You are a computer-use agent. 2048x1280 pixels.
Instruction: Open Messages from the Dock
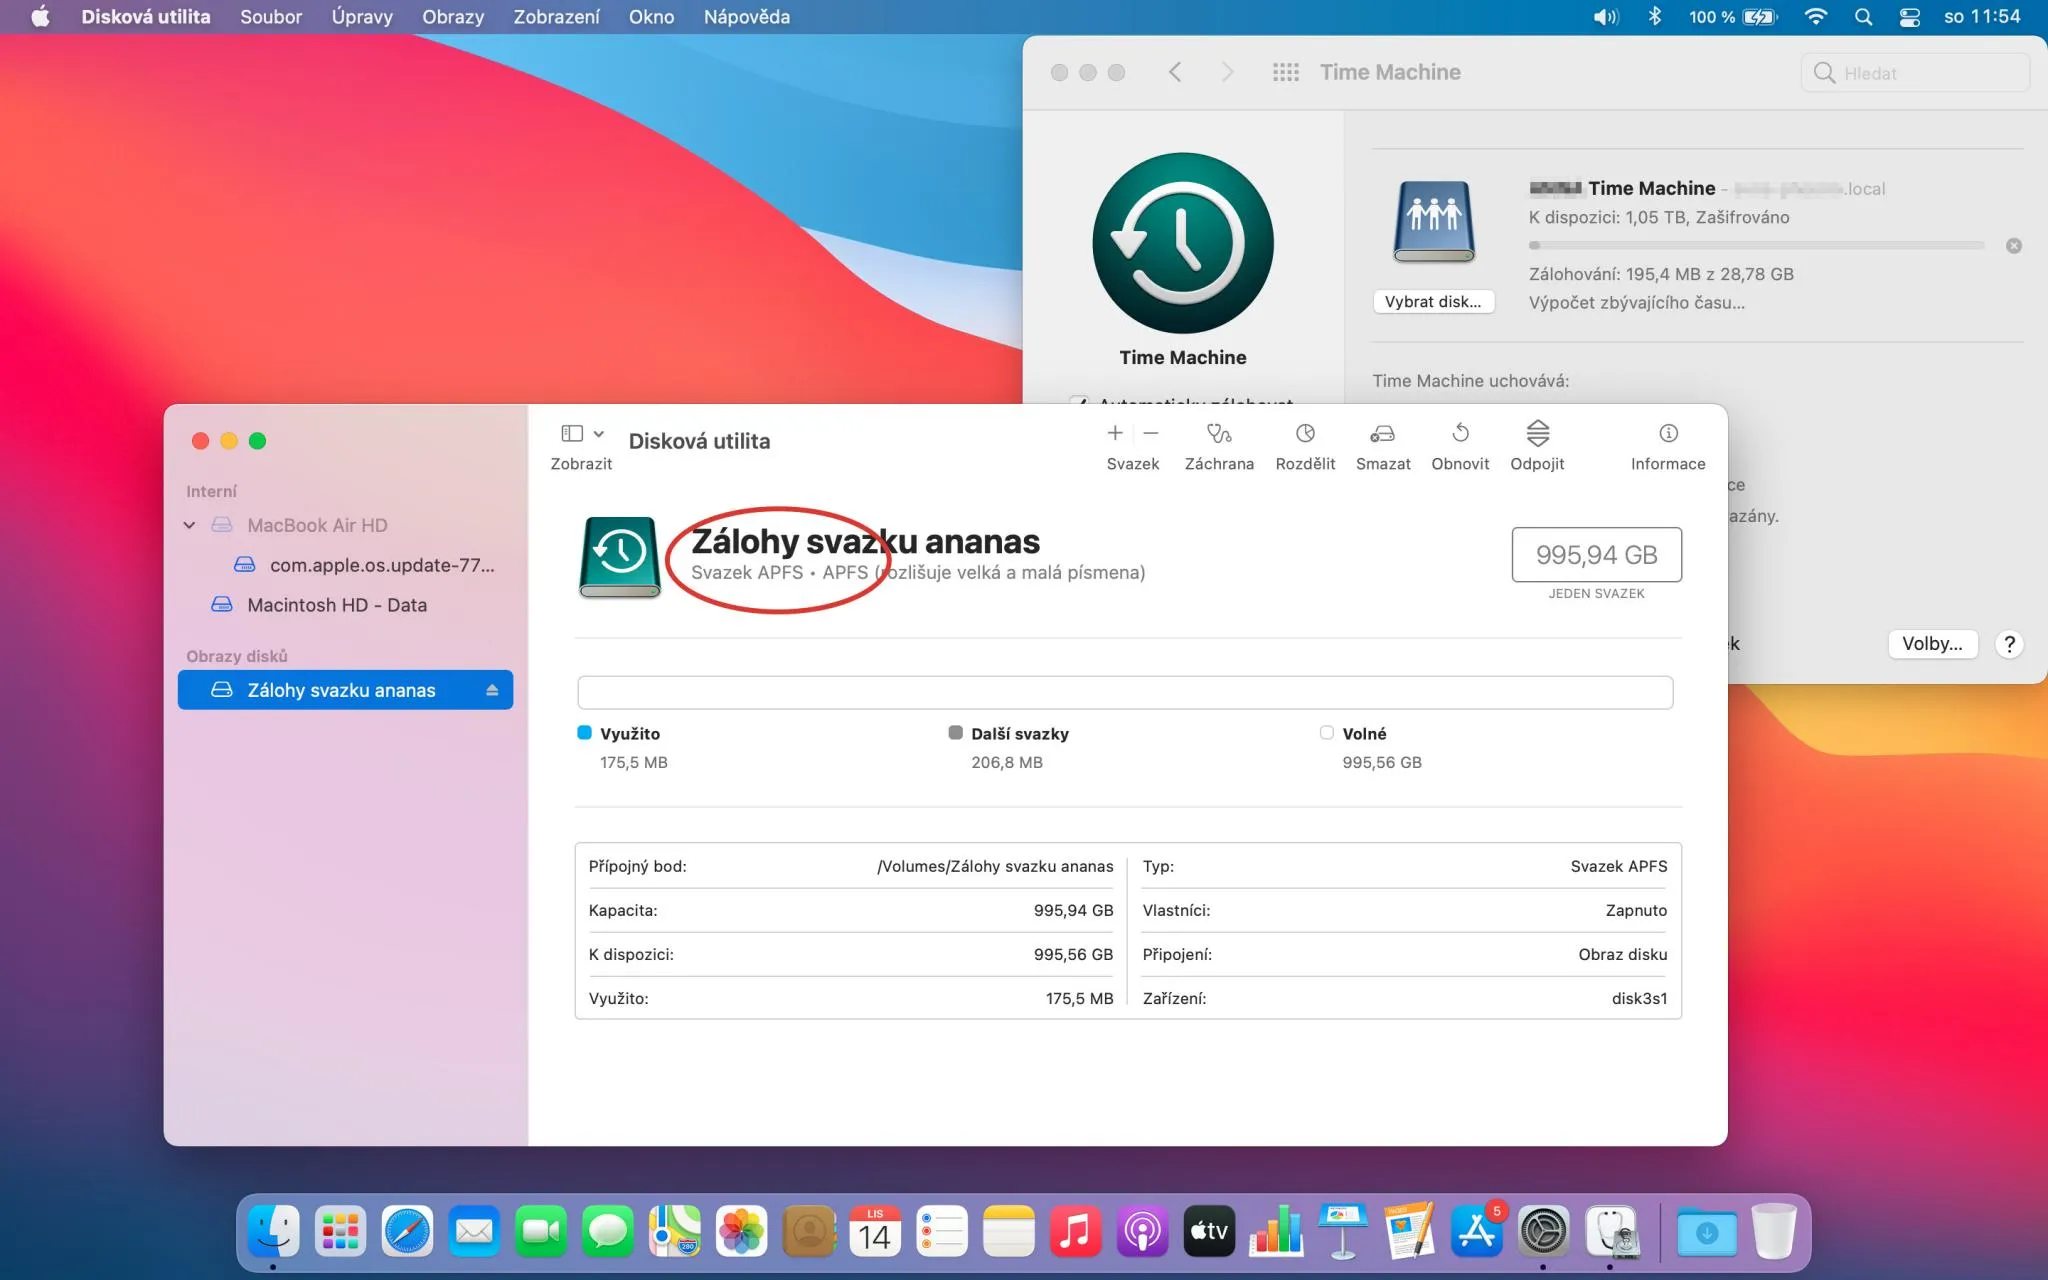tap(608, 1231)
